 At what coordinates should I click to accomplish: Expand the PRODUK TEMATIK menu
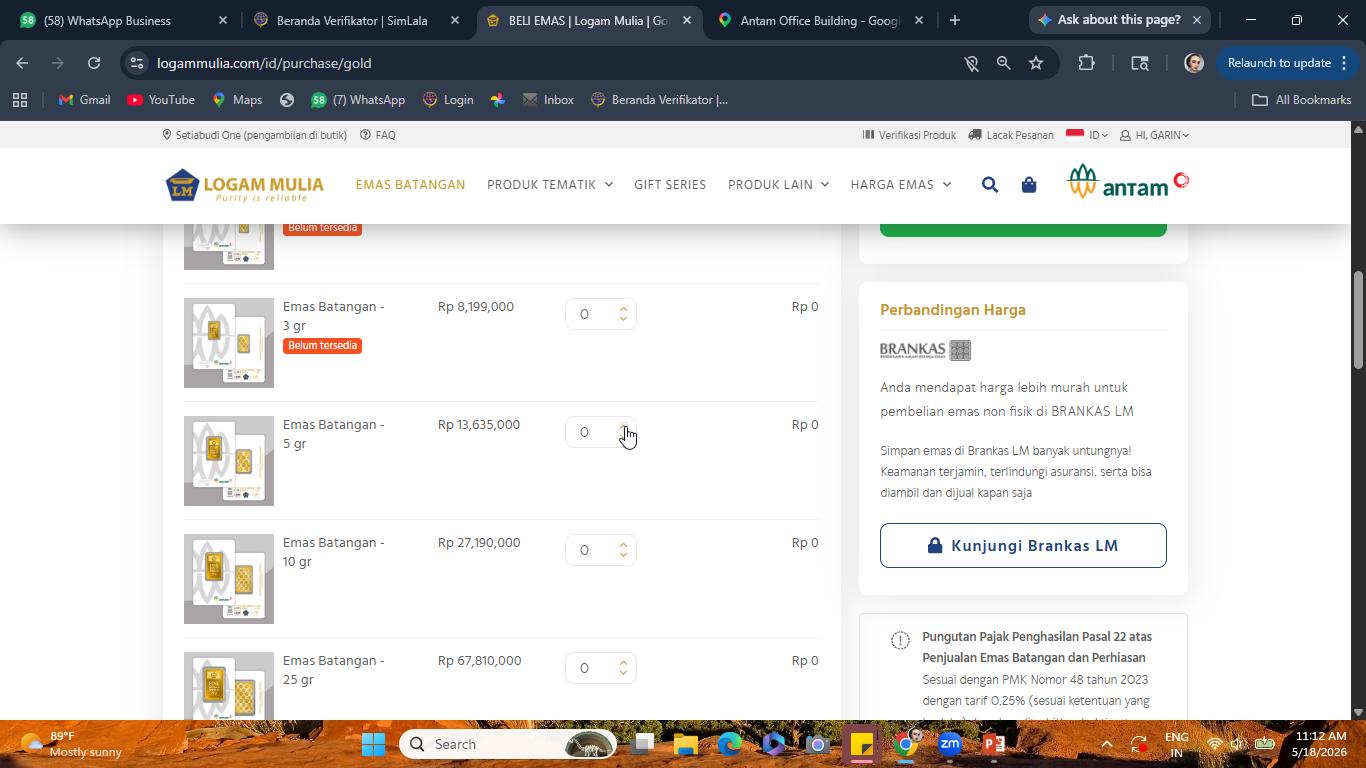(550, 185)
